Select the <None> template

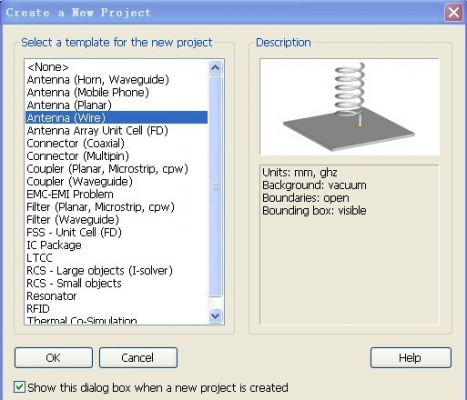116,67
